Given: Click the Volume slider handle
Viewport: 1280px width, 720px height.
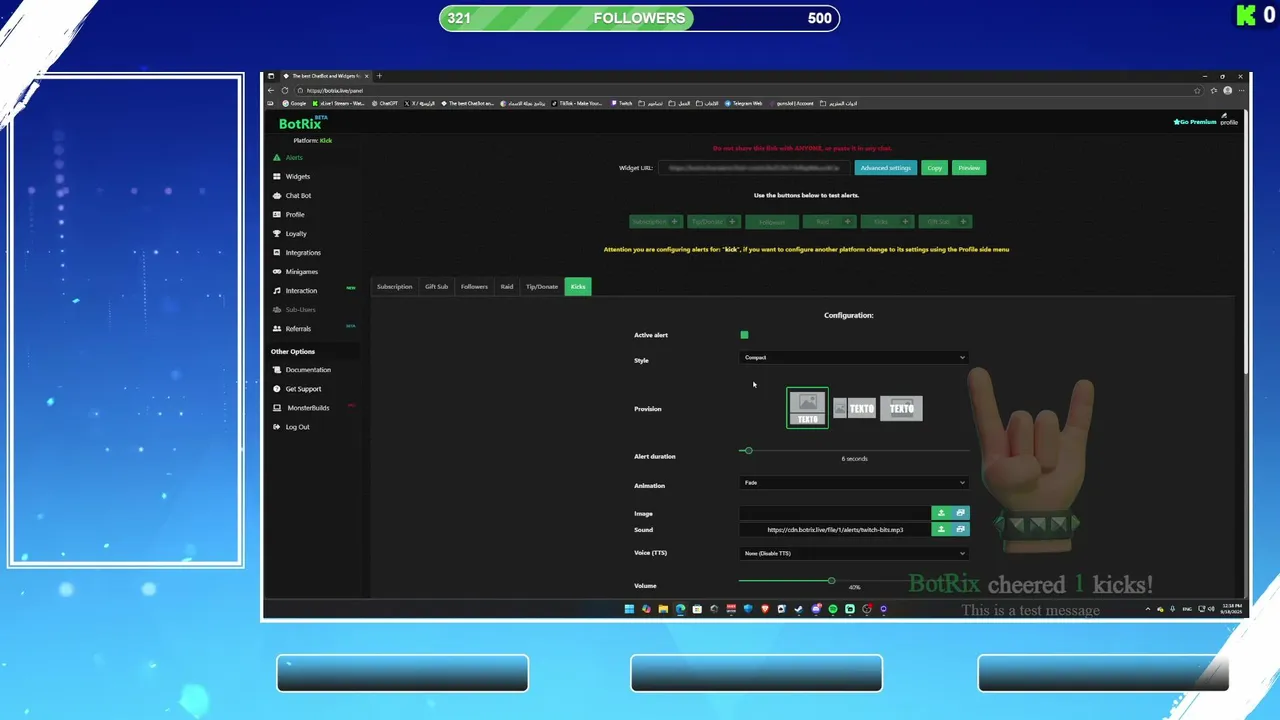Looking at the screenshot, I should pyautogui.click(x=831, y=580).
